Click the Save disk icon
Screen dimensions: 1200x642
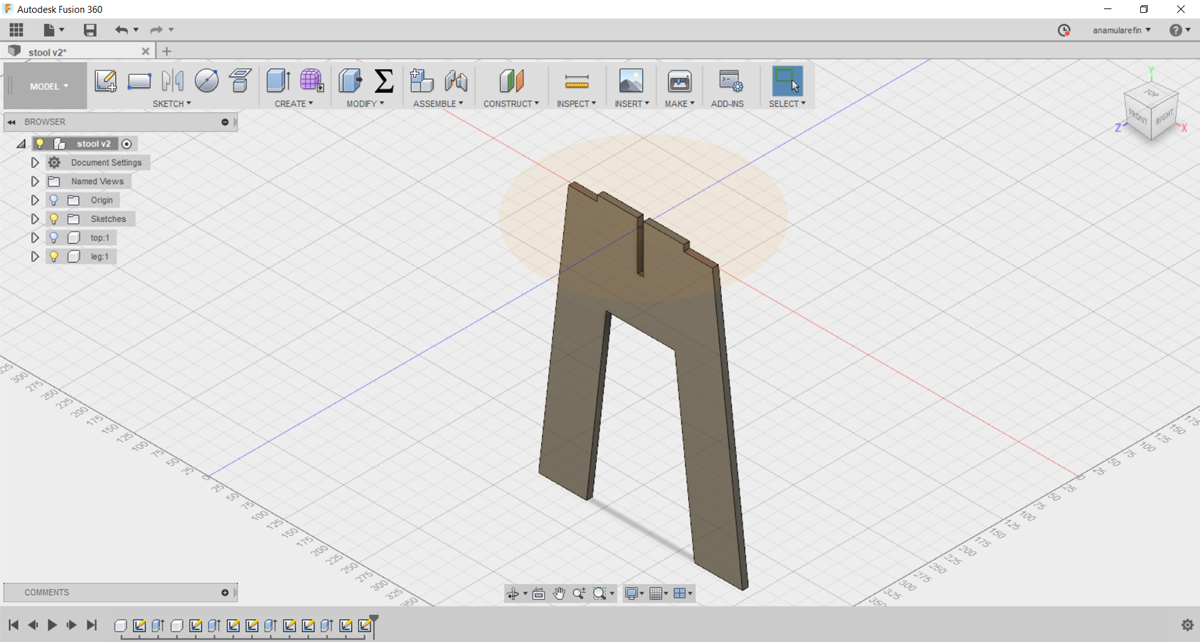click(x=90, y=30)
